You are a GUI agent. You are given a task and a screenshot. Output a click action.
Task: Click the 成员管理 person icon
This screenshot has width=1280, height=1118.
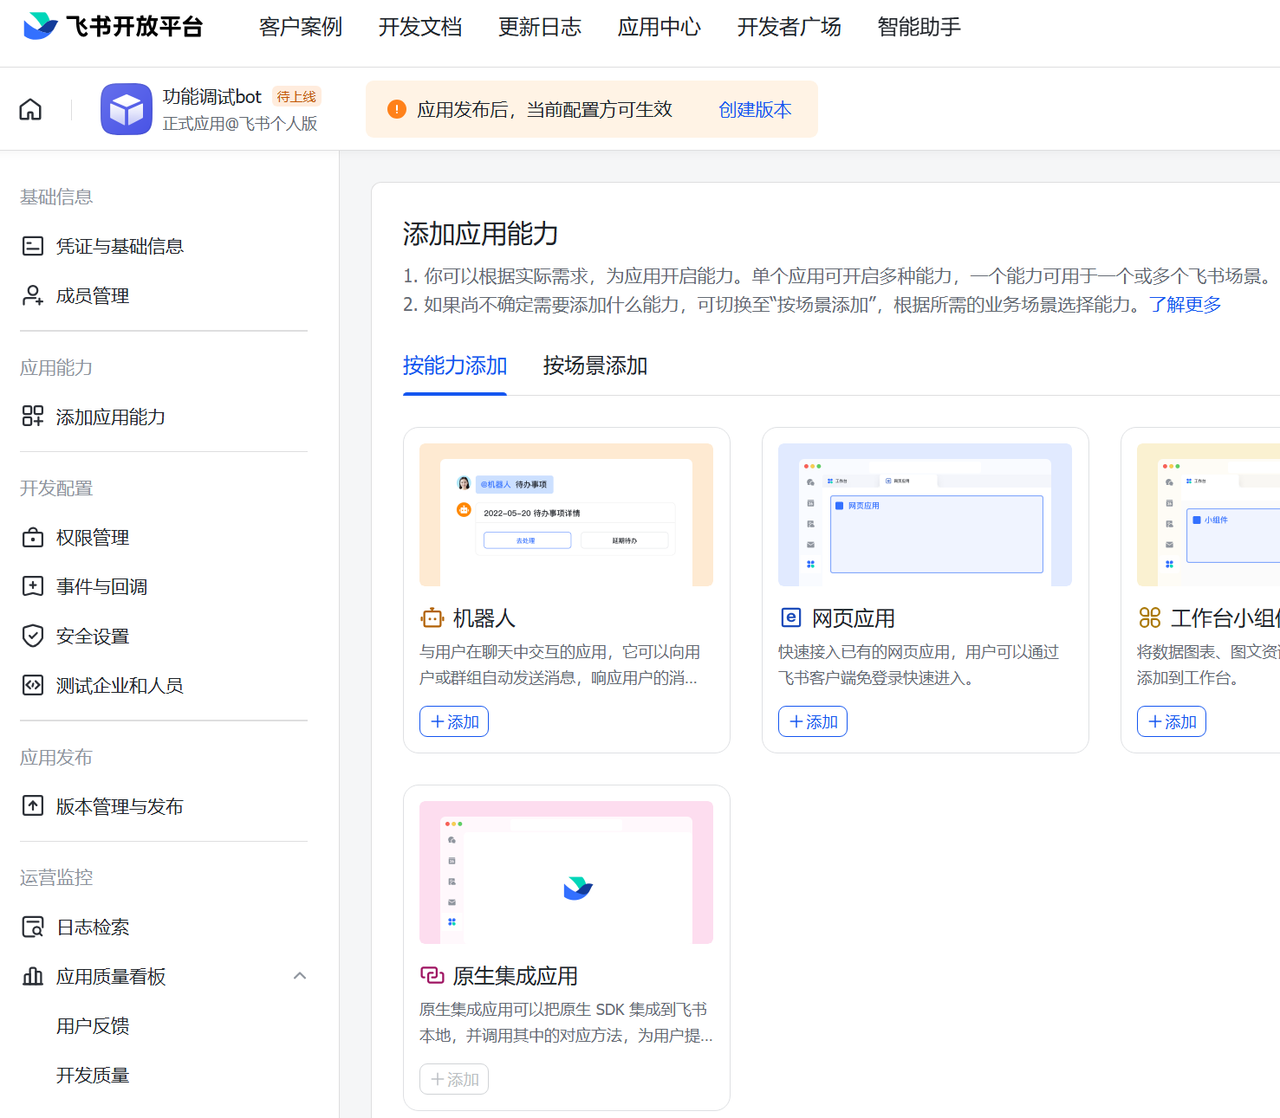33,296
